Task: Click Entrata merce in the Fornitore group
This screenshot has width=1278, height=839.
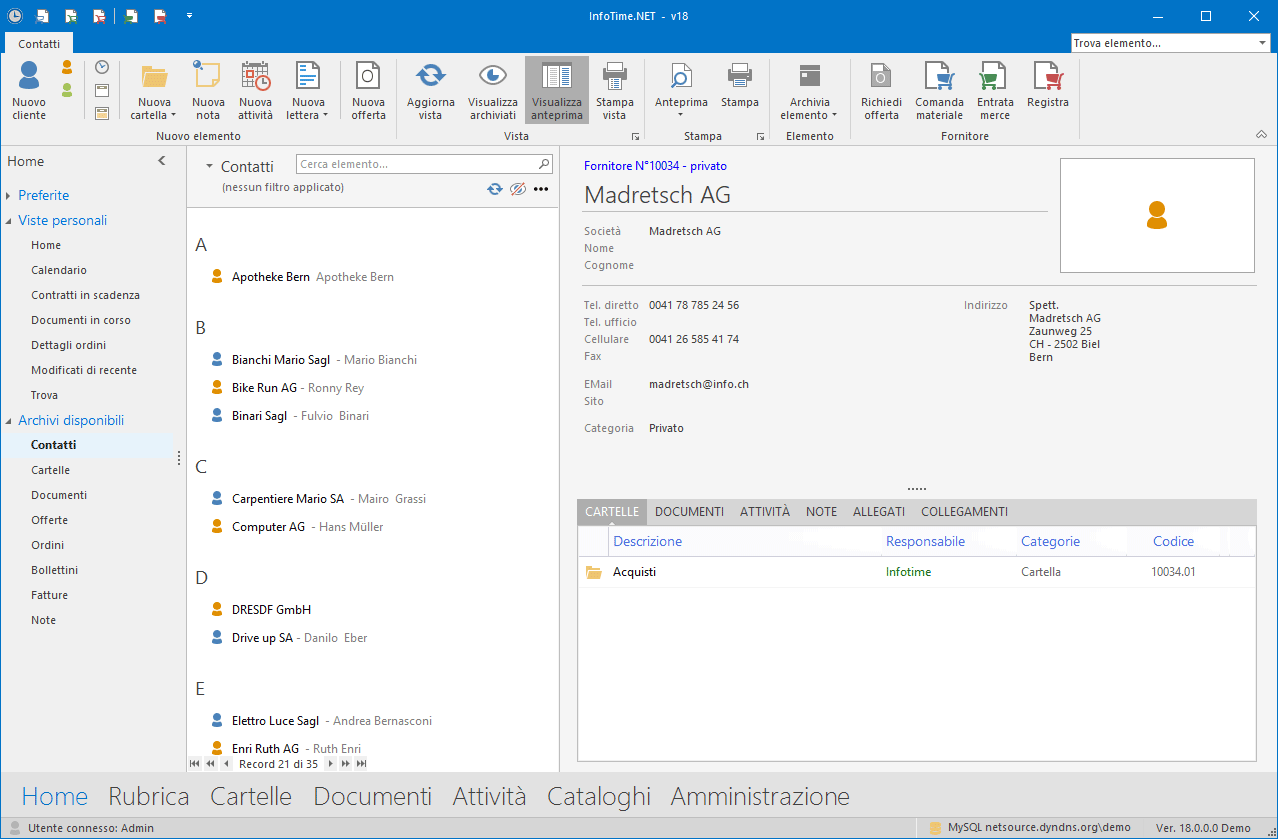Action: (994, 90)
